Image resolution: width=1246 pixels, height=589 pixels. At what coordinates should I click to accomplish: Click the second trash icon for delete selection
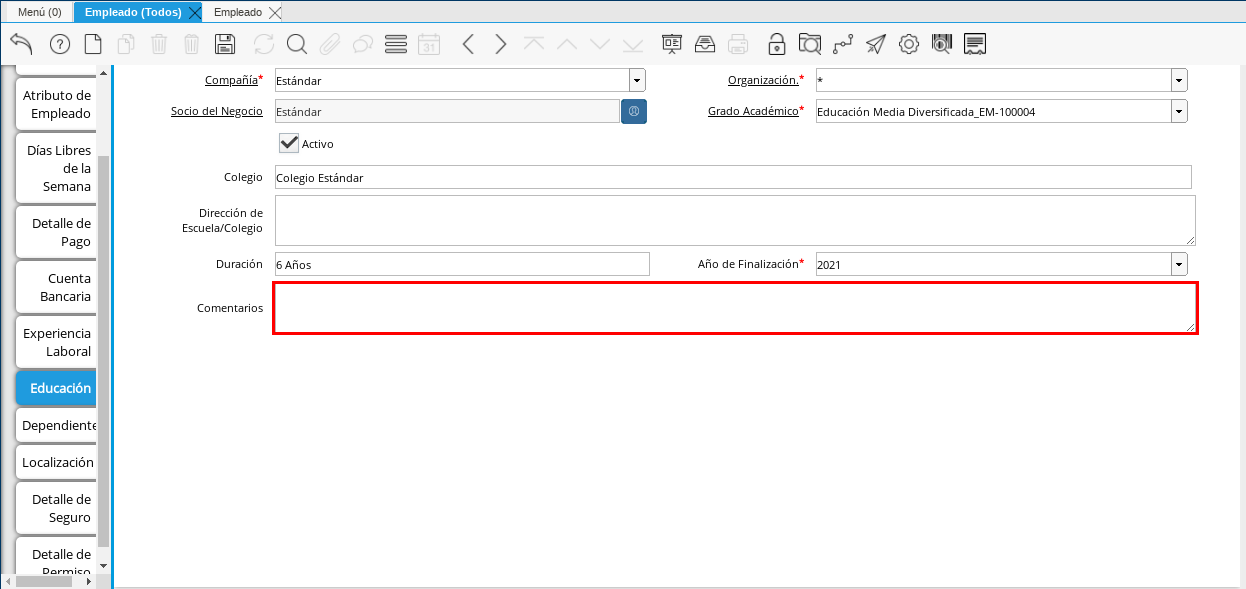tap(192, 44)
